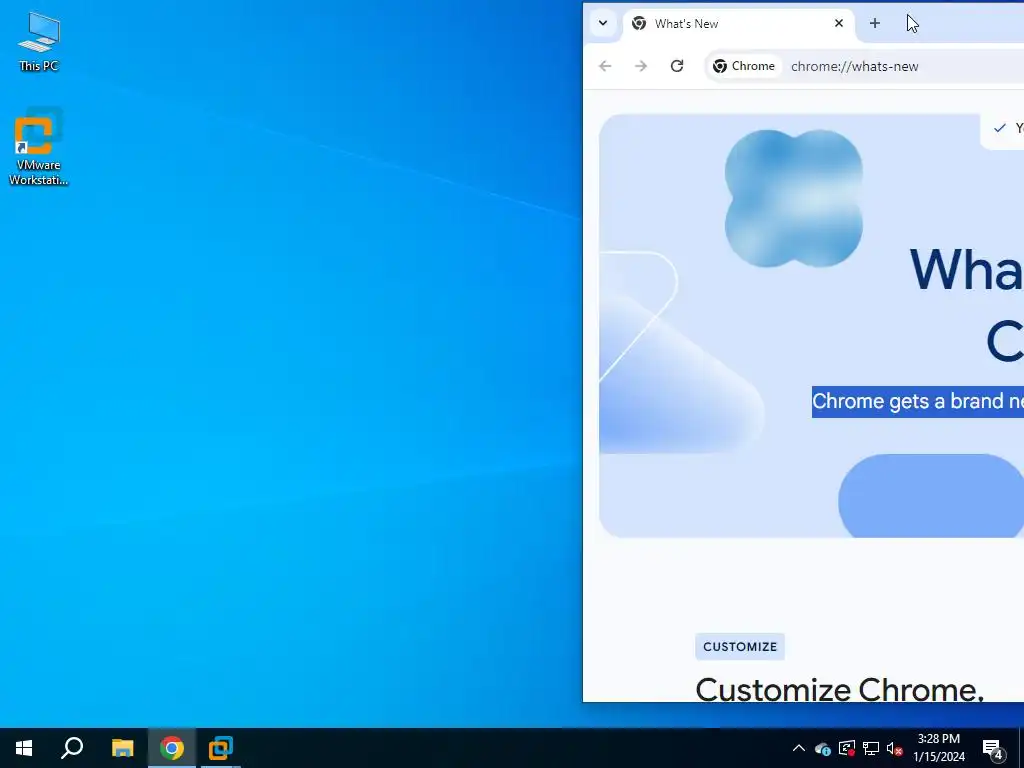Click the chrome://whats-new address field
The width and height of the screenshot is (1024, 768).
click(x=854, y=66)
